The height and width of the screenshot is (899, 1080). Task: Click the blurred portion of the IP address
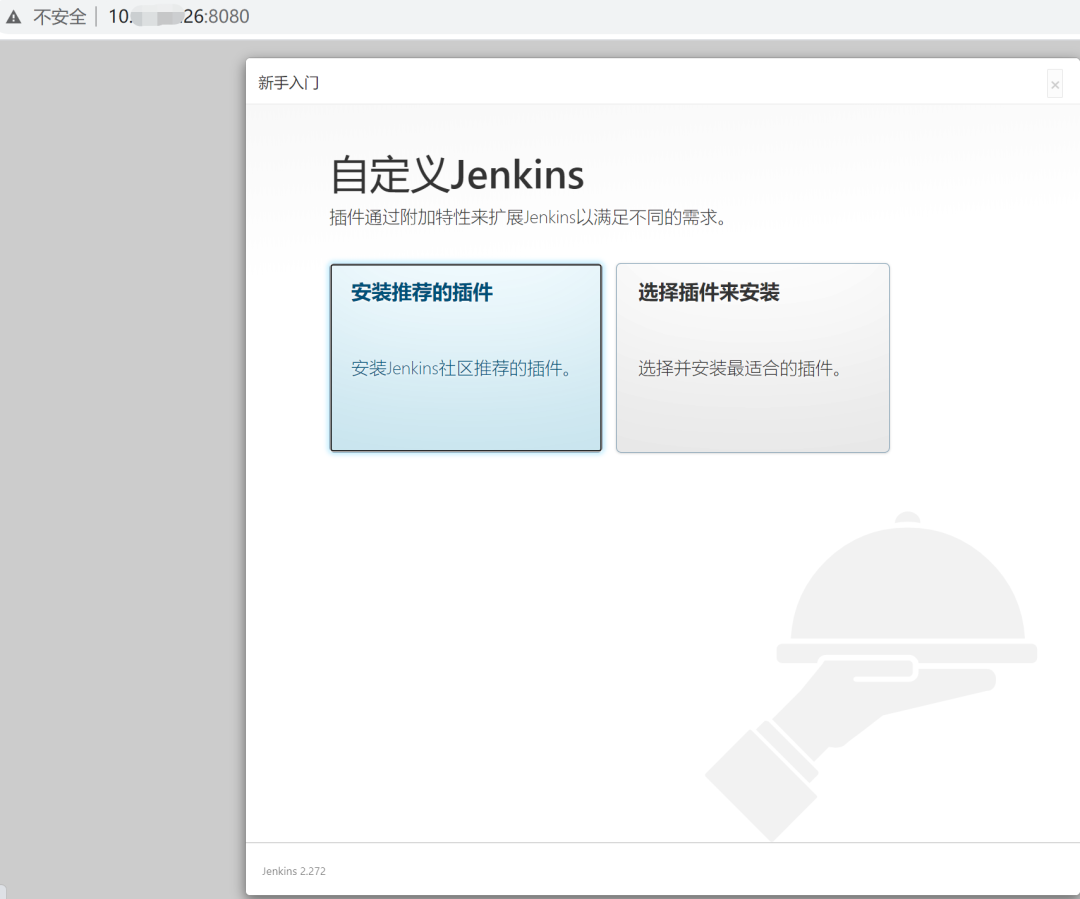154,17
